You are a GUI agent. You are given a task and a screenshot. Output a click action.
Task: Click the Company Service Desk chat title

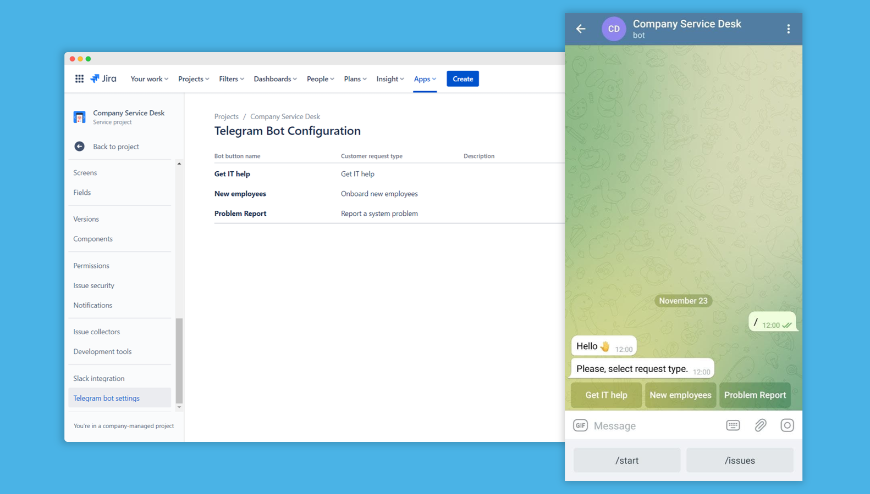pyautogui.click(x=687, y=24)
